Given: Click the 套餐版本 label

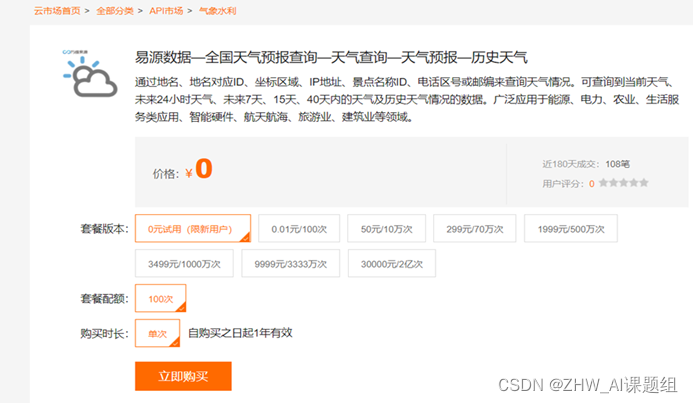Looking at the screenshot, I should click(x=104, y=228).
